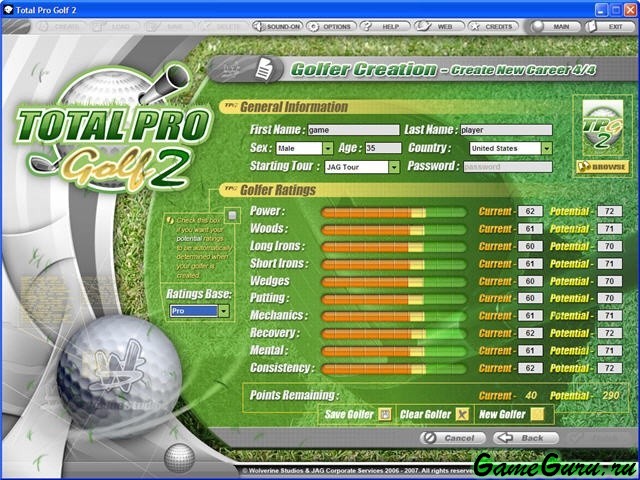The width and height of the screenshot is (640, 480).
Task: Check the automatic potential ratings checkbox
Action: 232,215
